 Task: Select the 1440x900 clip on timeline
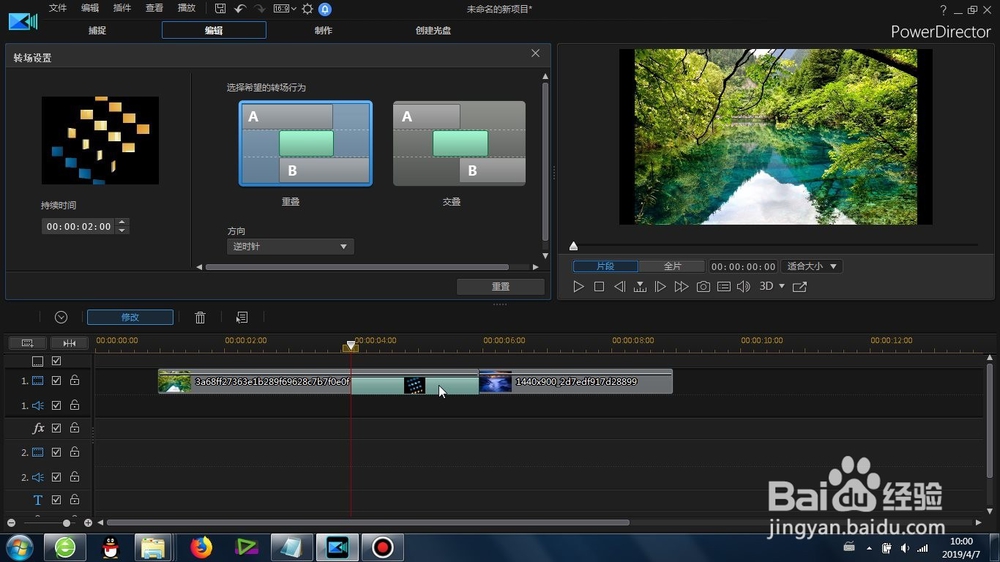point(575,381)
